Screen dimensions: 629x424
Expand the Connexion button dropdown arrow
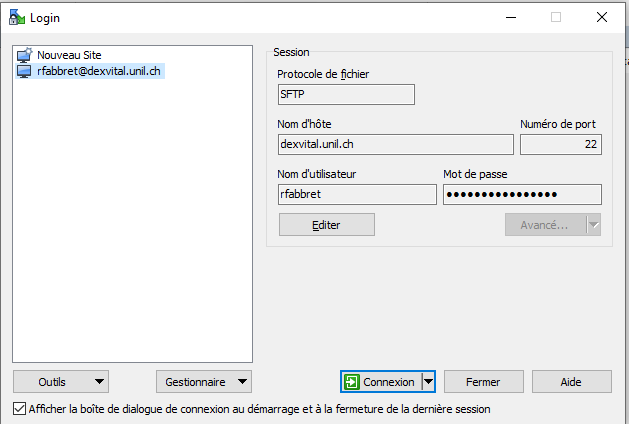[x=428, y=382]
